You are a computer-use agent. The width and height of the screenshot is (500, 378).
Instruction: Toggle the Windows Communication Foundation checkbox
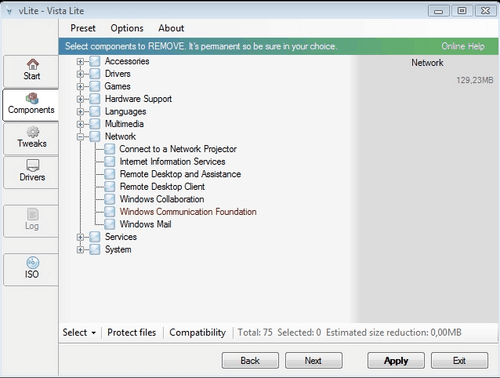(110, 212)
